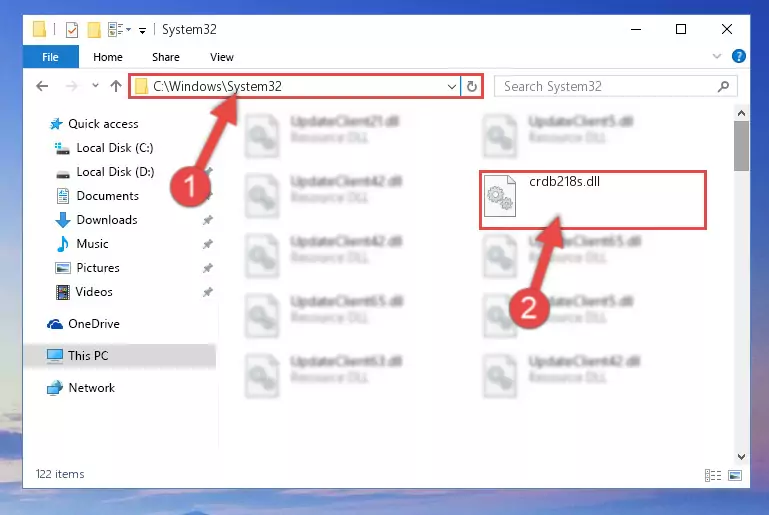769x515 pixels.
Task: Select OneDrive in the navigation pane
Action: [x=94, y=324]
